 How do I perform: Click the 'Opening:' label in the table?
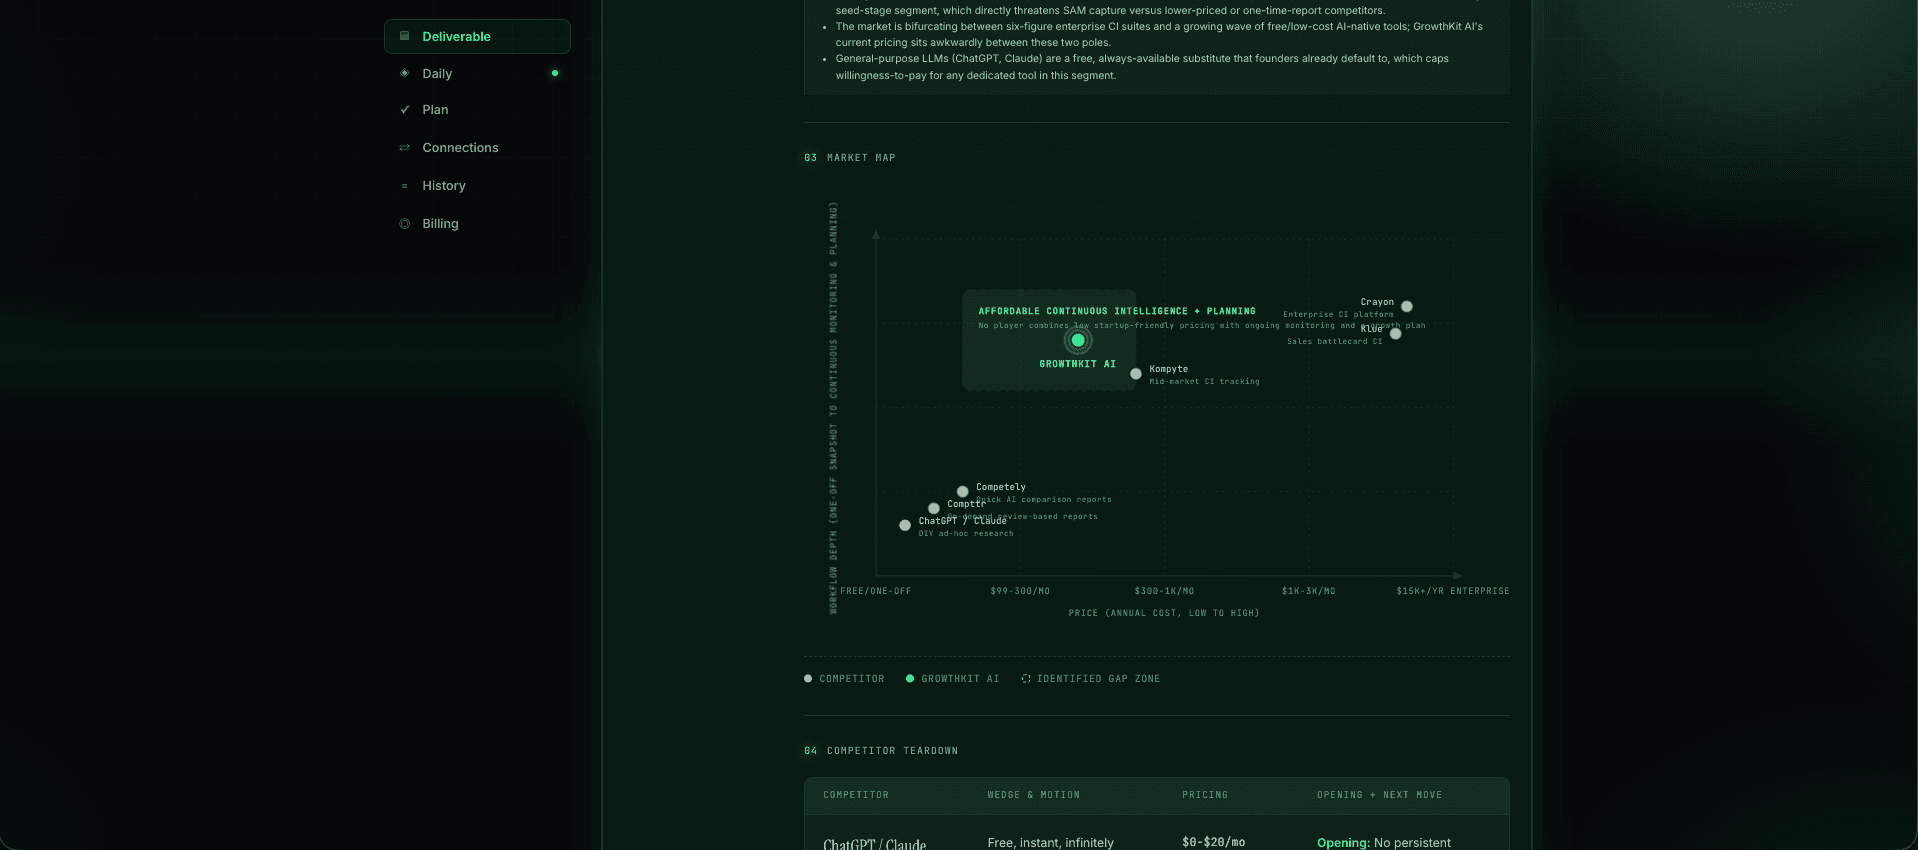tap(1343, 843)
